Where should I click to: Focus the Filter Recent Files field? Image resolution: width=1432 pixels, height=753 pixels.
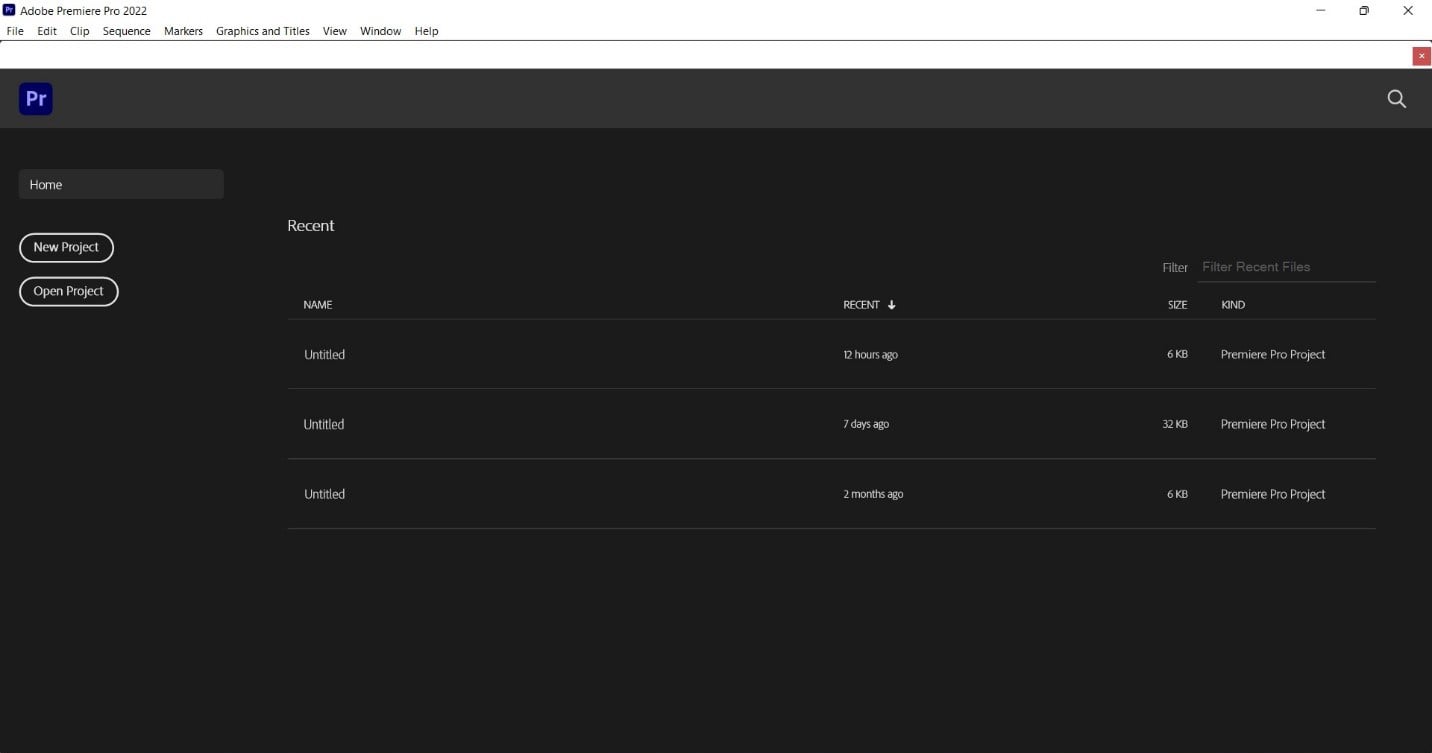coord(1286,267)
